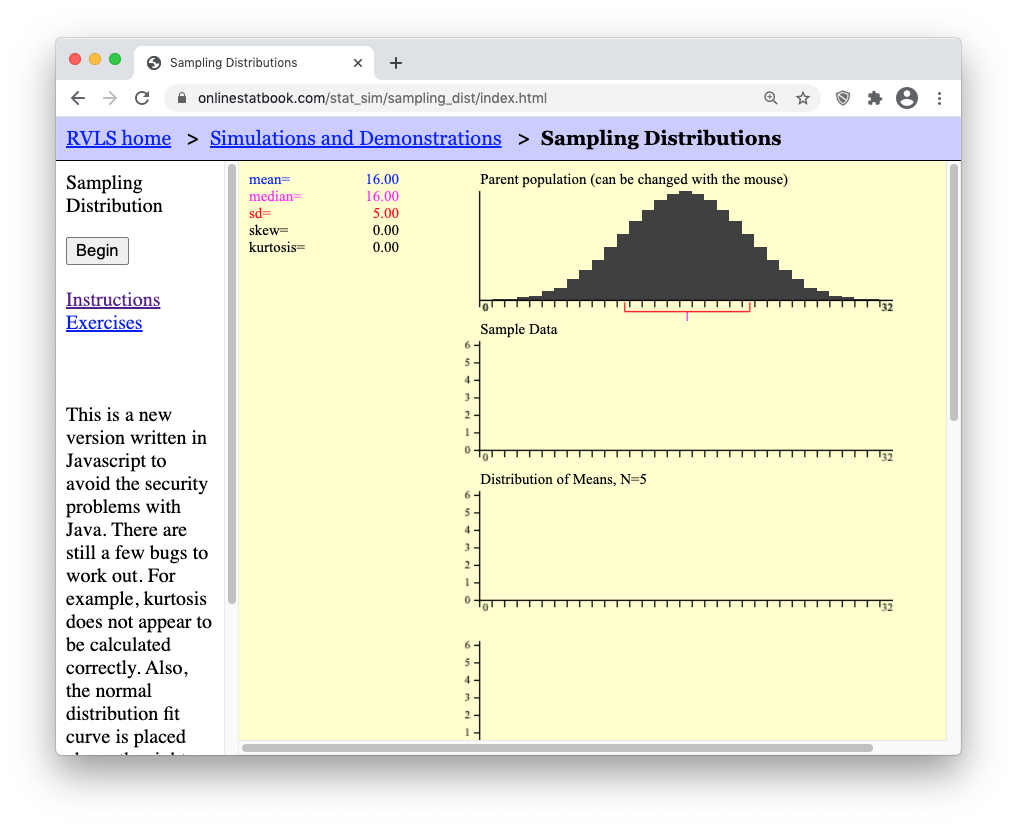Open the Extensions puzzle icon

click(875, 98)
